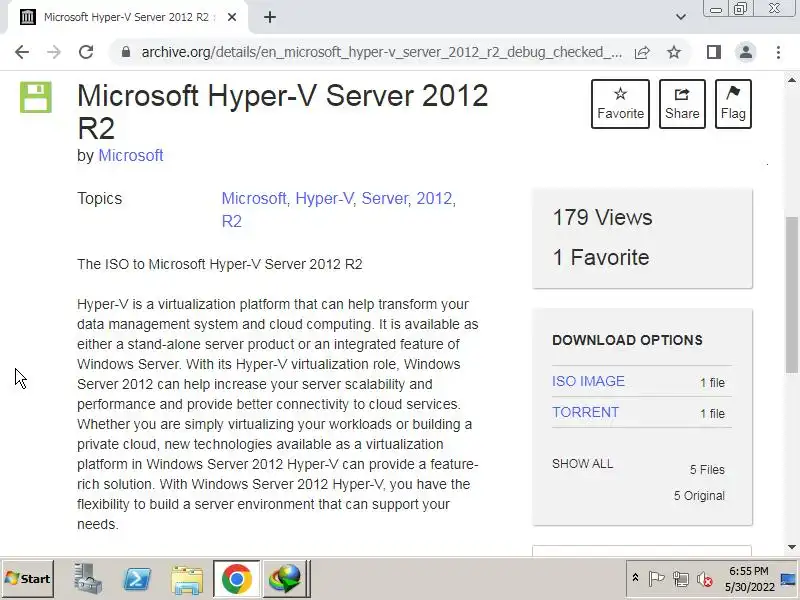Open the TORRENT download link
Screen dimensions: 800x600
pyautogui.click(x=585, y=412)
